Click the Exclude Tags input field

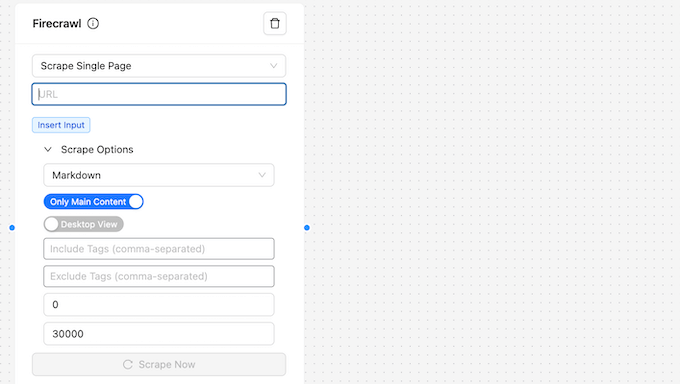(x=159, y=276)
